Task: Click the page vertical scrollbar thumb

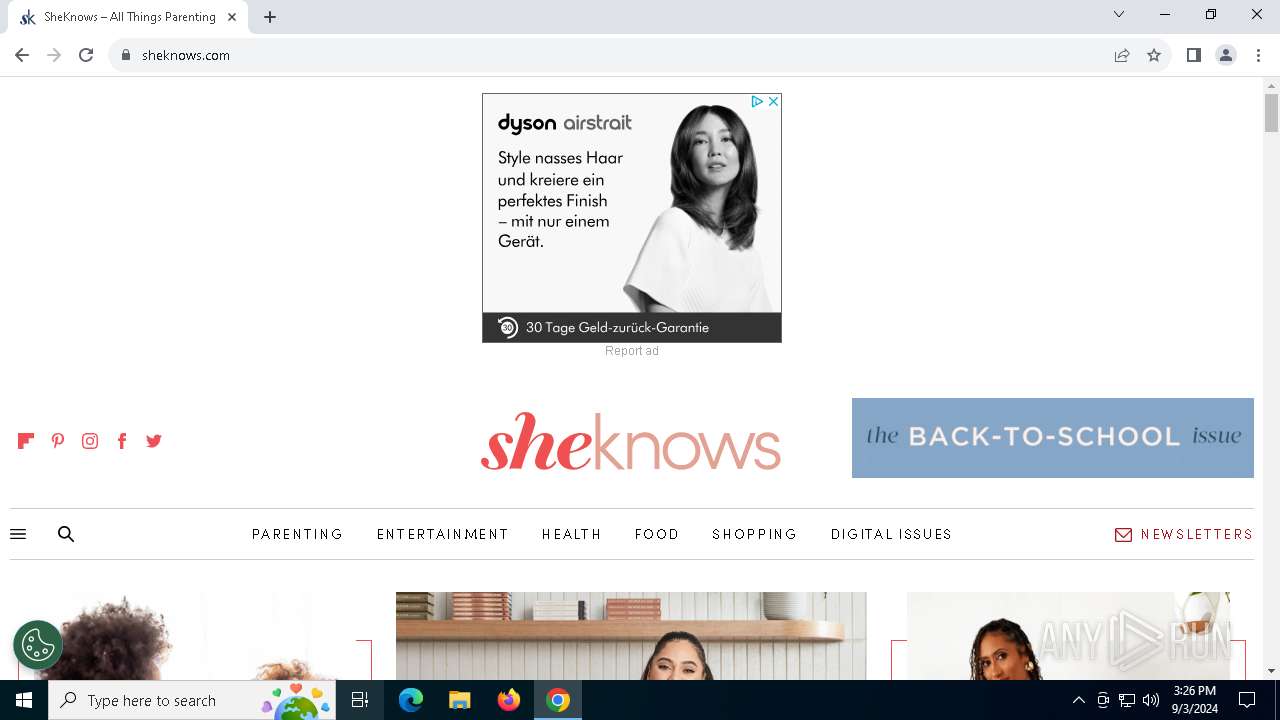Action: coord(1271,112)
